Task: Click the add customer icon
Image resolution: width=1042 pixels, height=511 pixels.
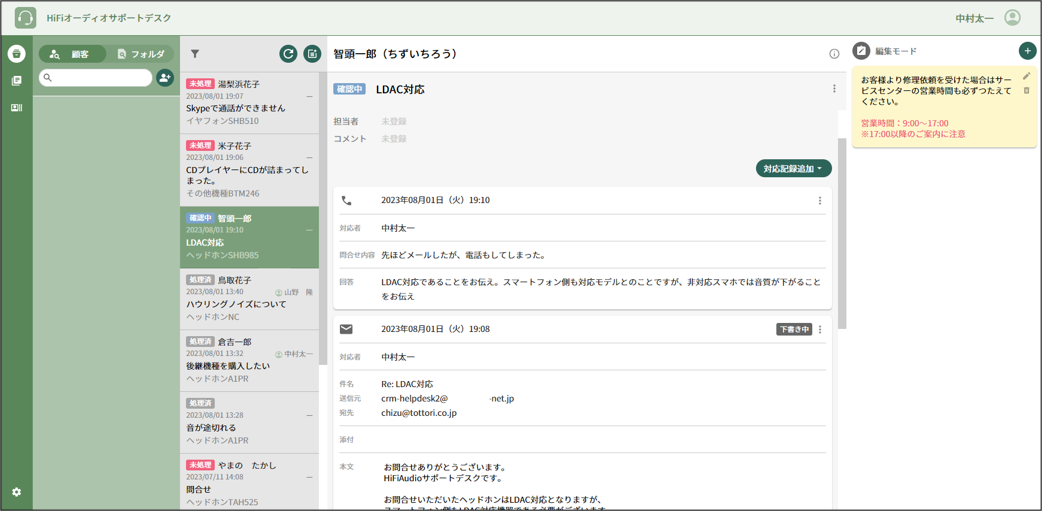Action: pos(165,78)
